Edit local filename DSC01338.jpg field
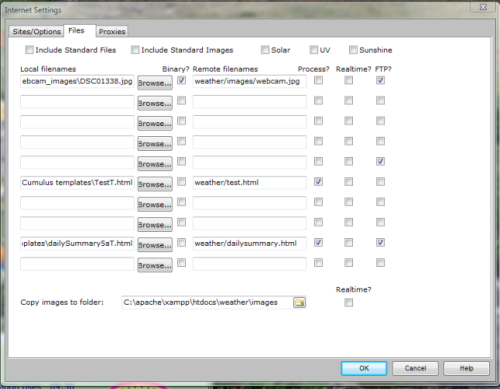 tap(77, 81)
